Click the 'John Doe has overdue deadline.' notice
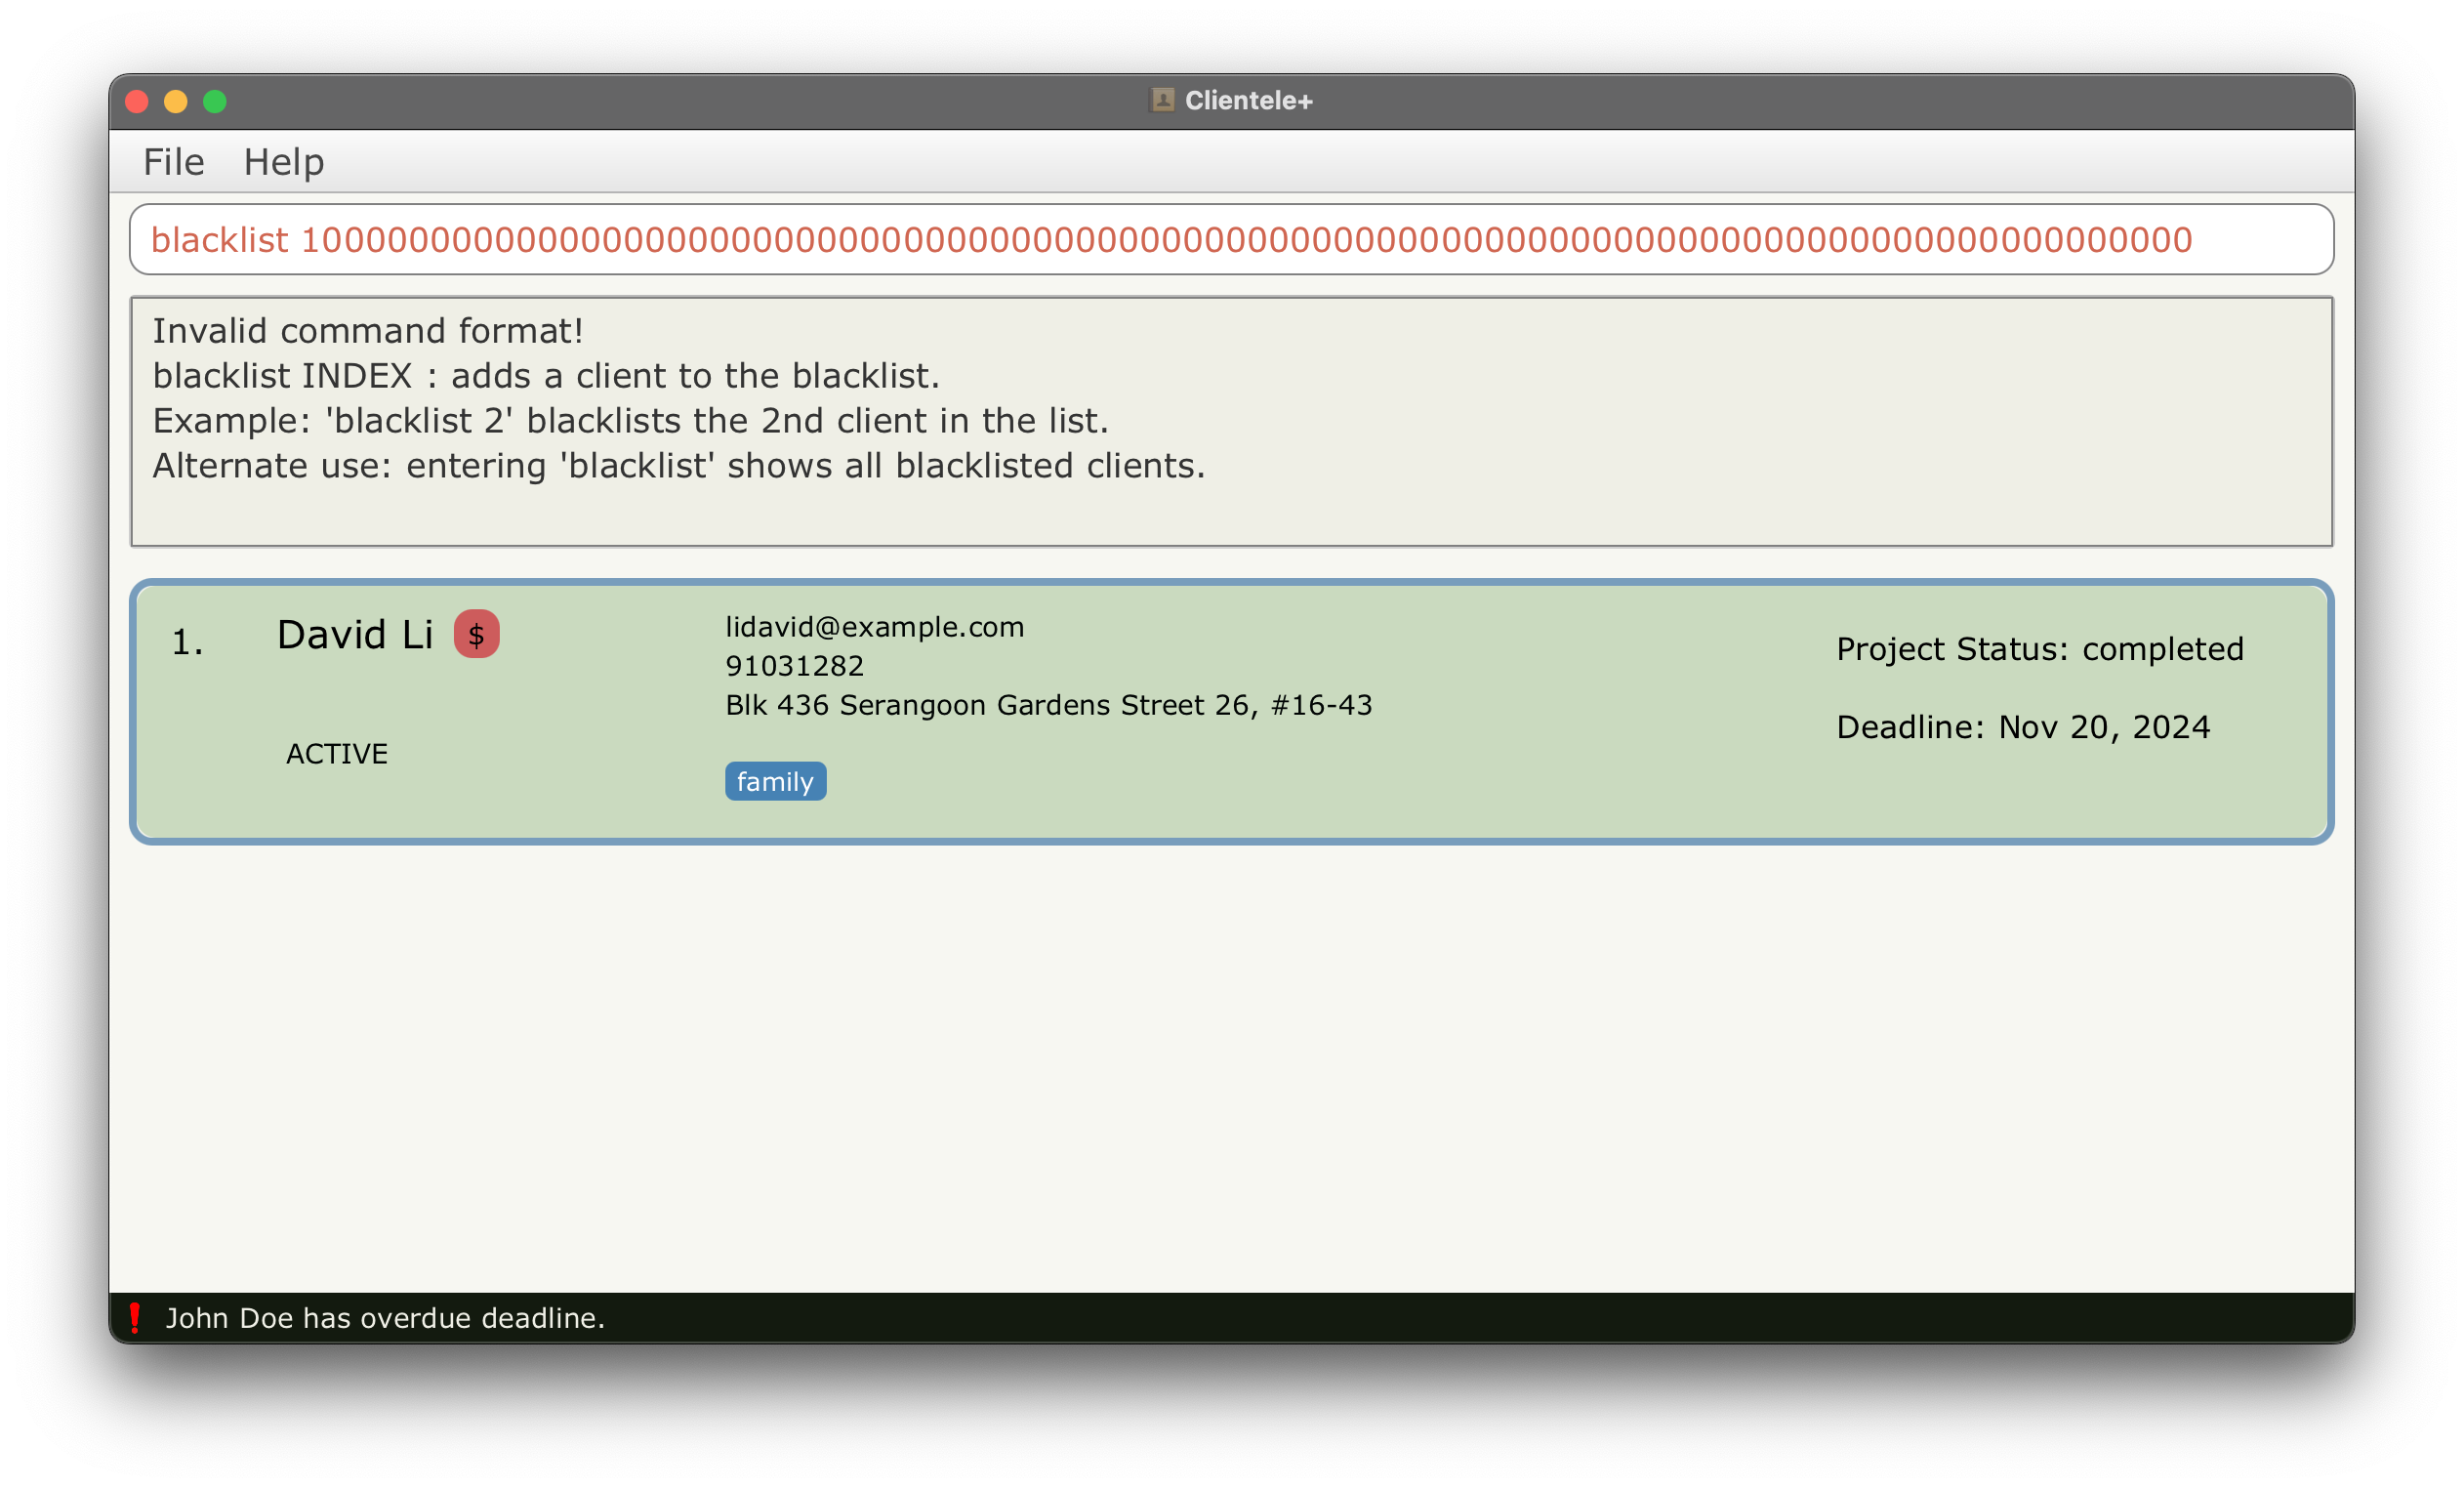Image resolution: width=2464 pixels, height=1488 pixels. (385, 1317)
